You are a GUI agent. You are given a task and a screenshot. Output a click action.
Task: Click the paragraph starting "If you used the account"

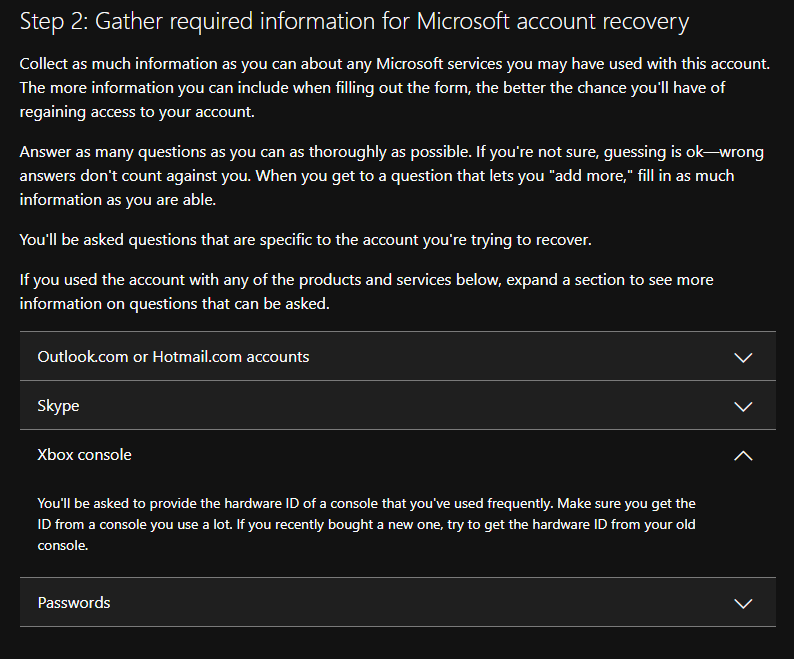(x=367, y=292)
